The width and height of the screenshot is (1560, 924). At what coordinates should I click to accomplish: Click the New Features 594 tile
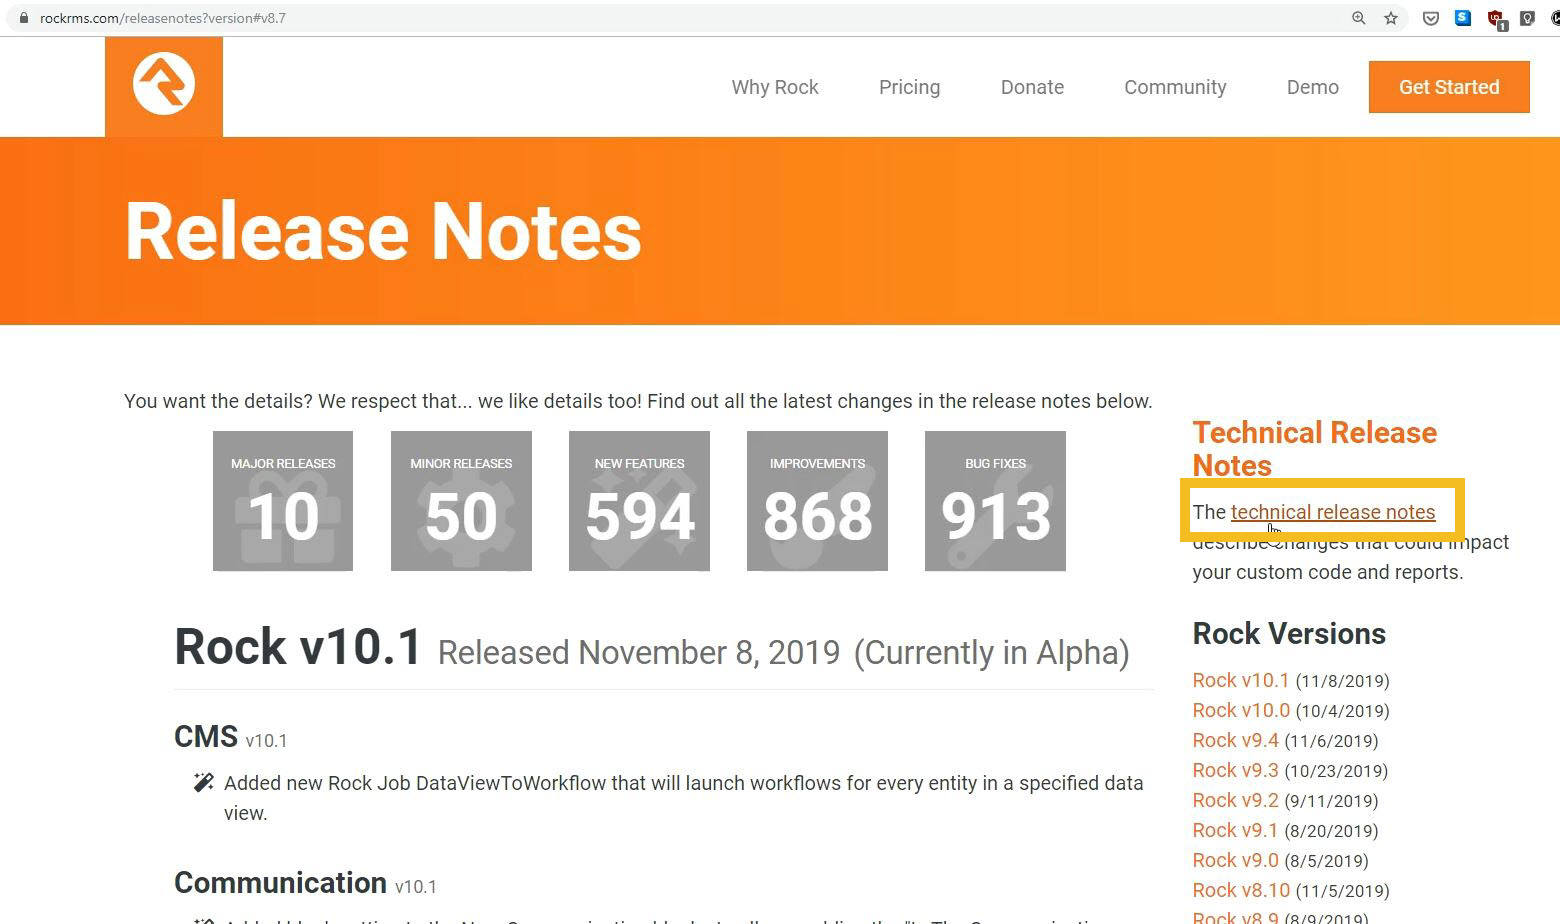[x=639, y=501]
